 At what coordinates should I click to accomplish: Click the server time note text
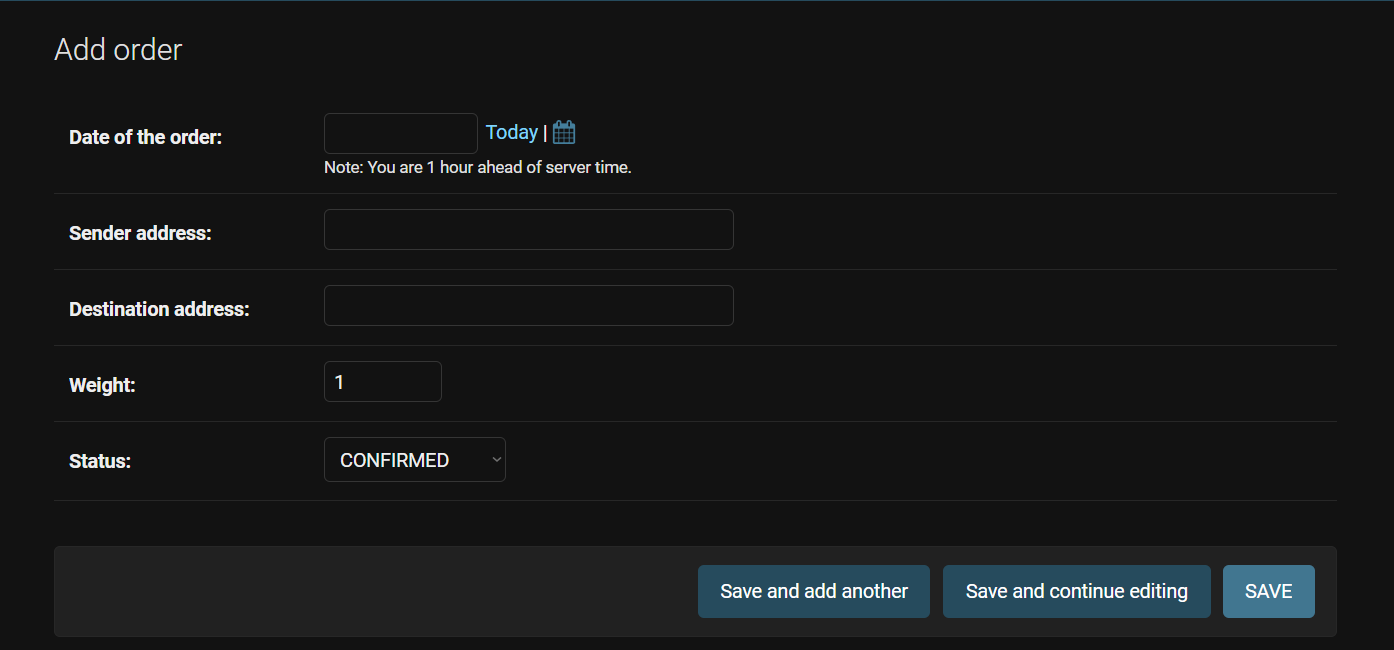tap(477, 168)
